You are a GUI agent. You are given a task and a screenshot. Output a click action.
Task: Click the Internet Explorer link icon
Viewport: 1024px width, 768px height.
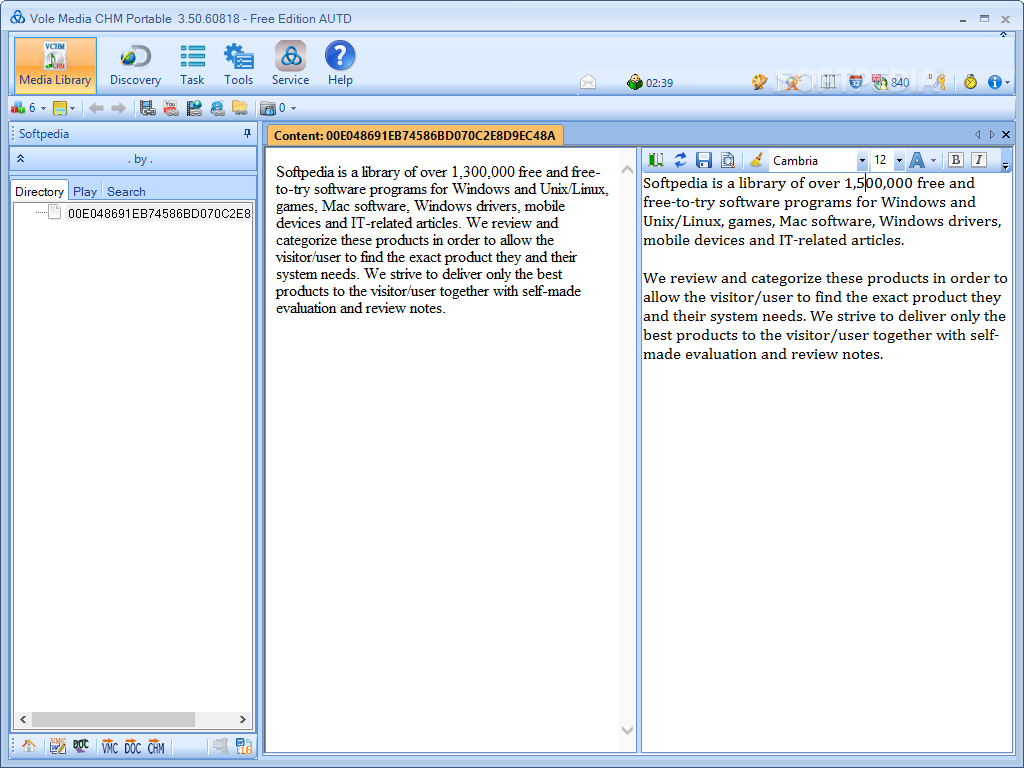[217, 108]
